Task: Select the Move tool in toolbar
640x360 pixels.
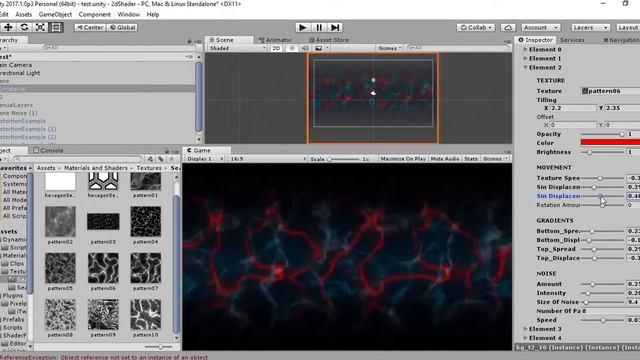Action: [8, 27]
